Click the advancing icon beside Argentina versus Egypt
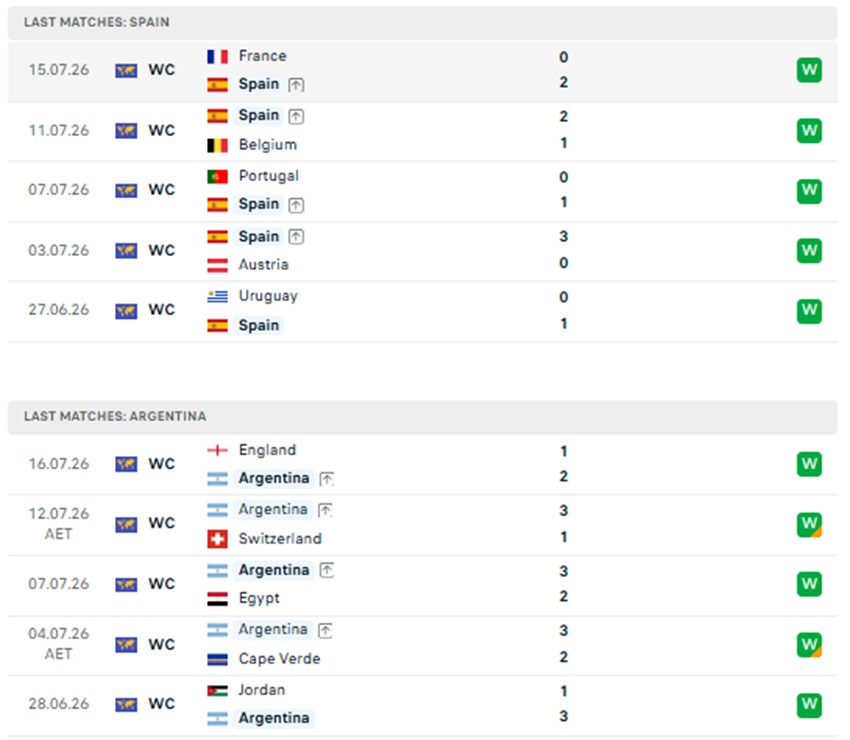Screen dimensions: 850x740 pyautogui.click(x=326, y=570)
